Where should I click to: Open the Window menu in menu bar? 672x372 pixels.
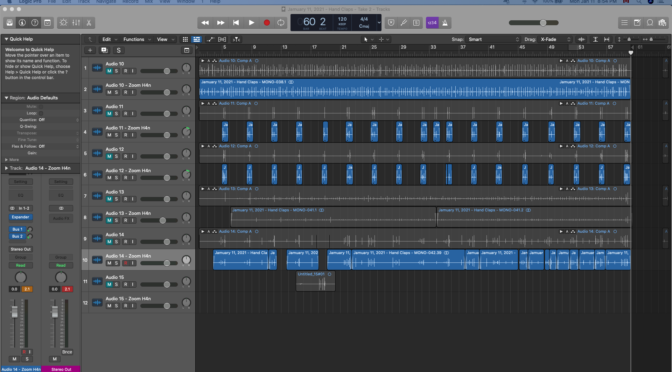(x=186, y=2)
